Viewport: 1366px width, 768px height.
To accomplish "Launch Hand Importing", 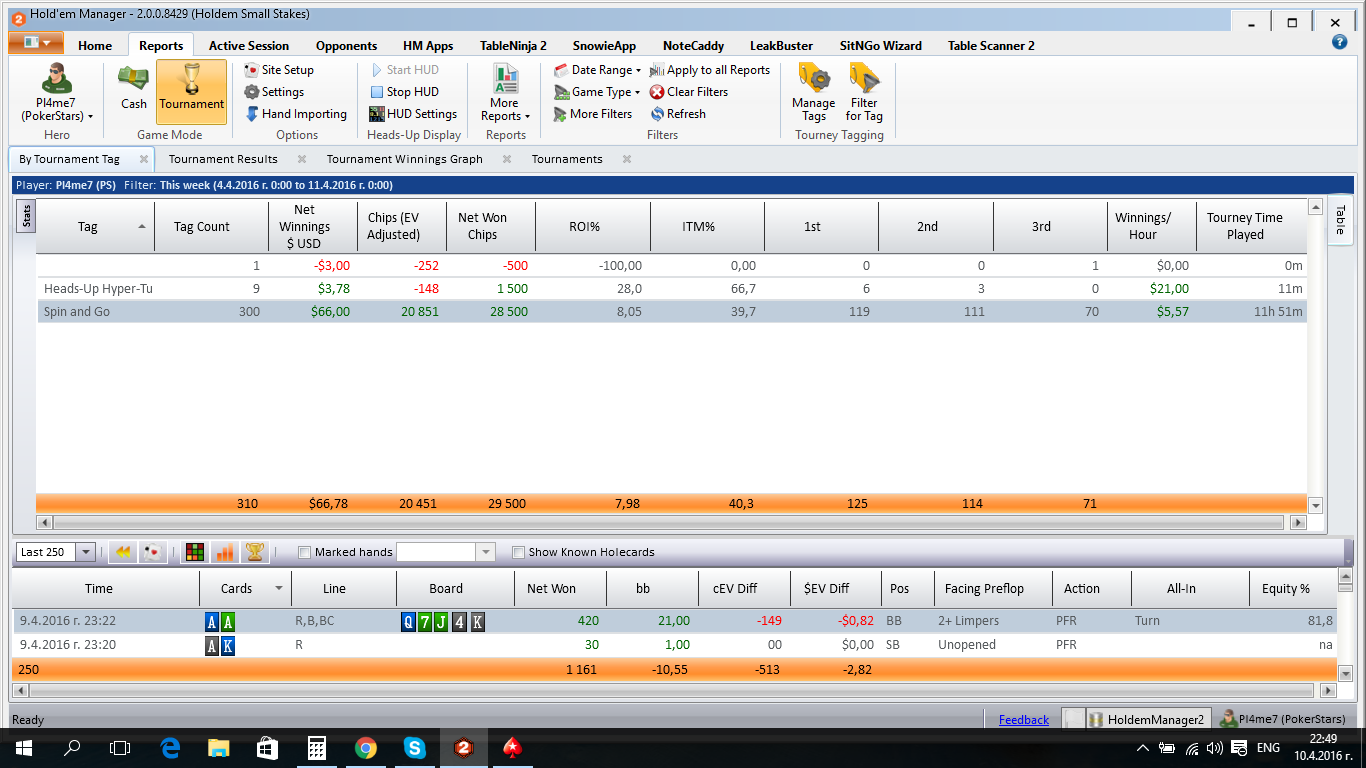I will point(296,114).
